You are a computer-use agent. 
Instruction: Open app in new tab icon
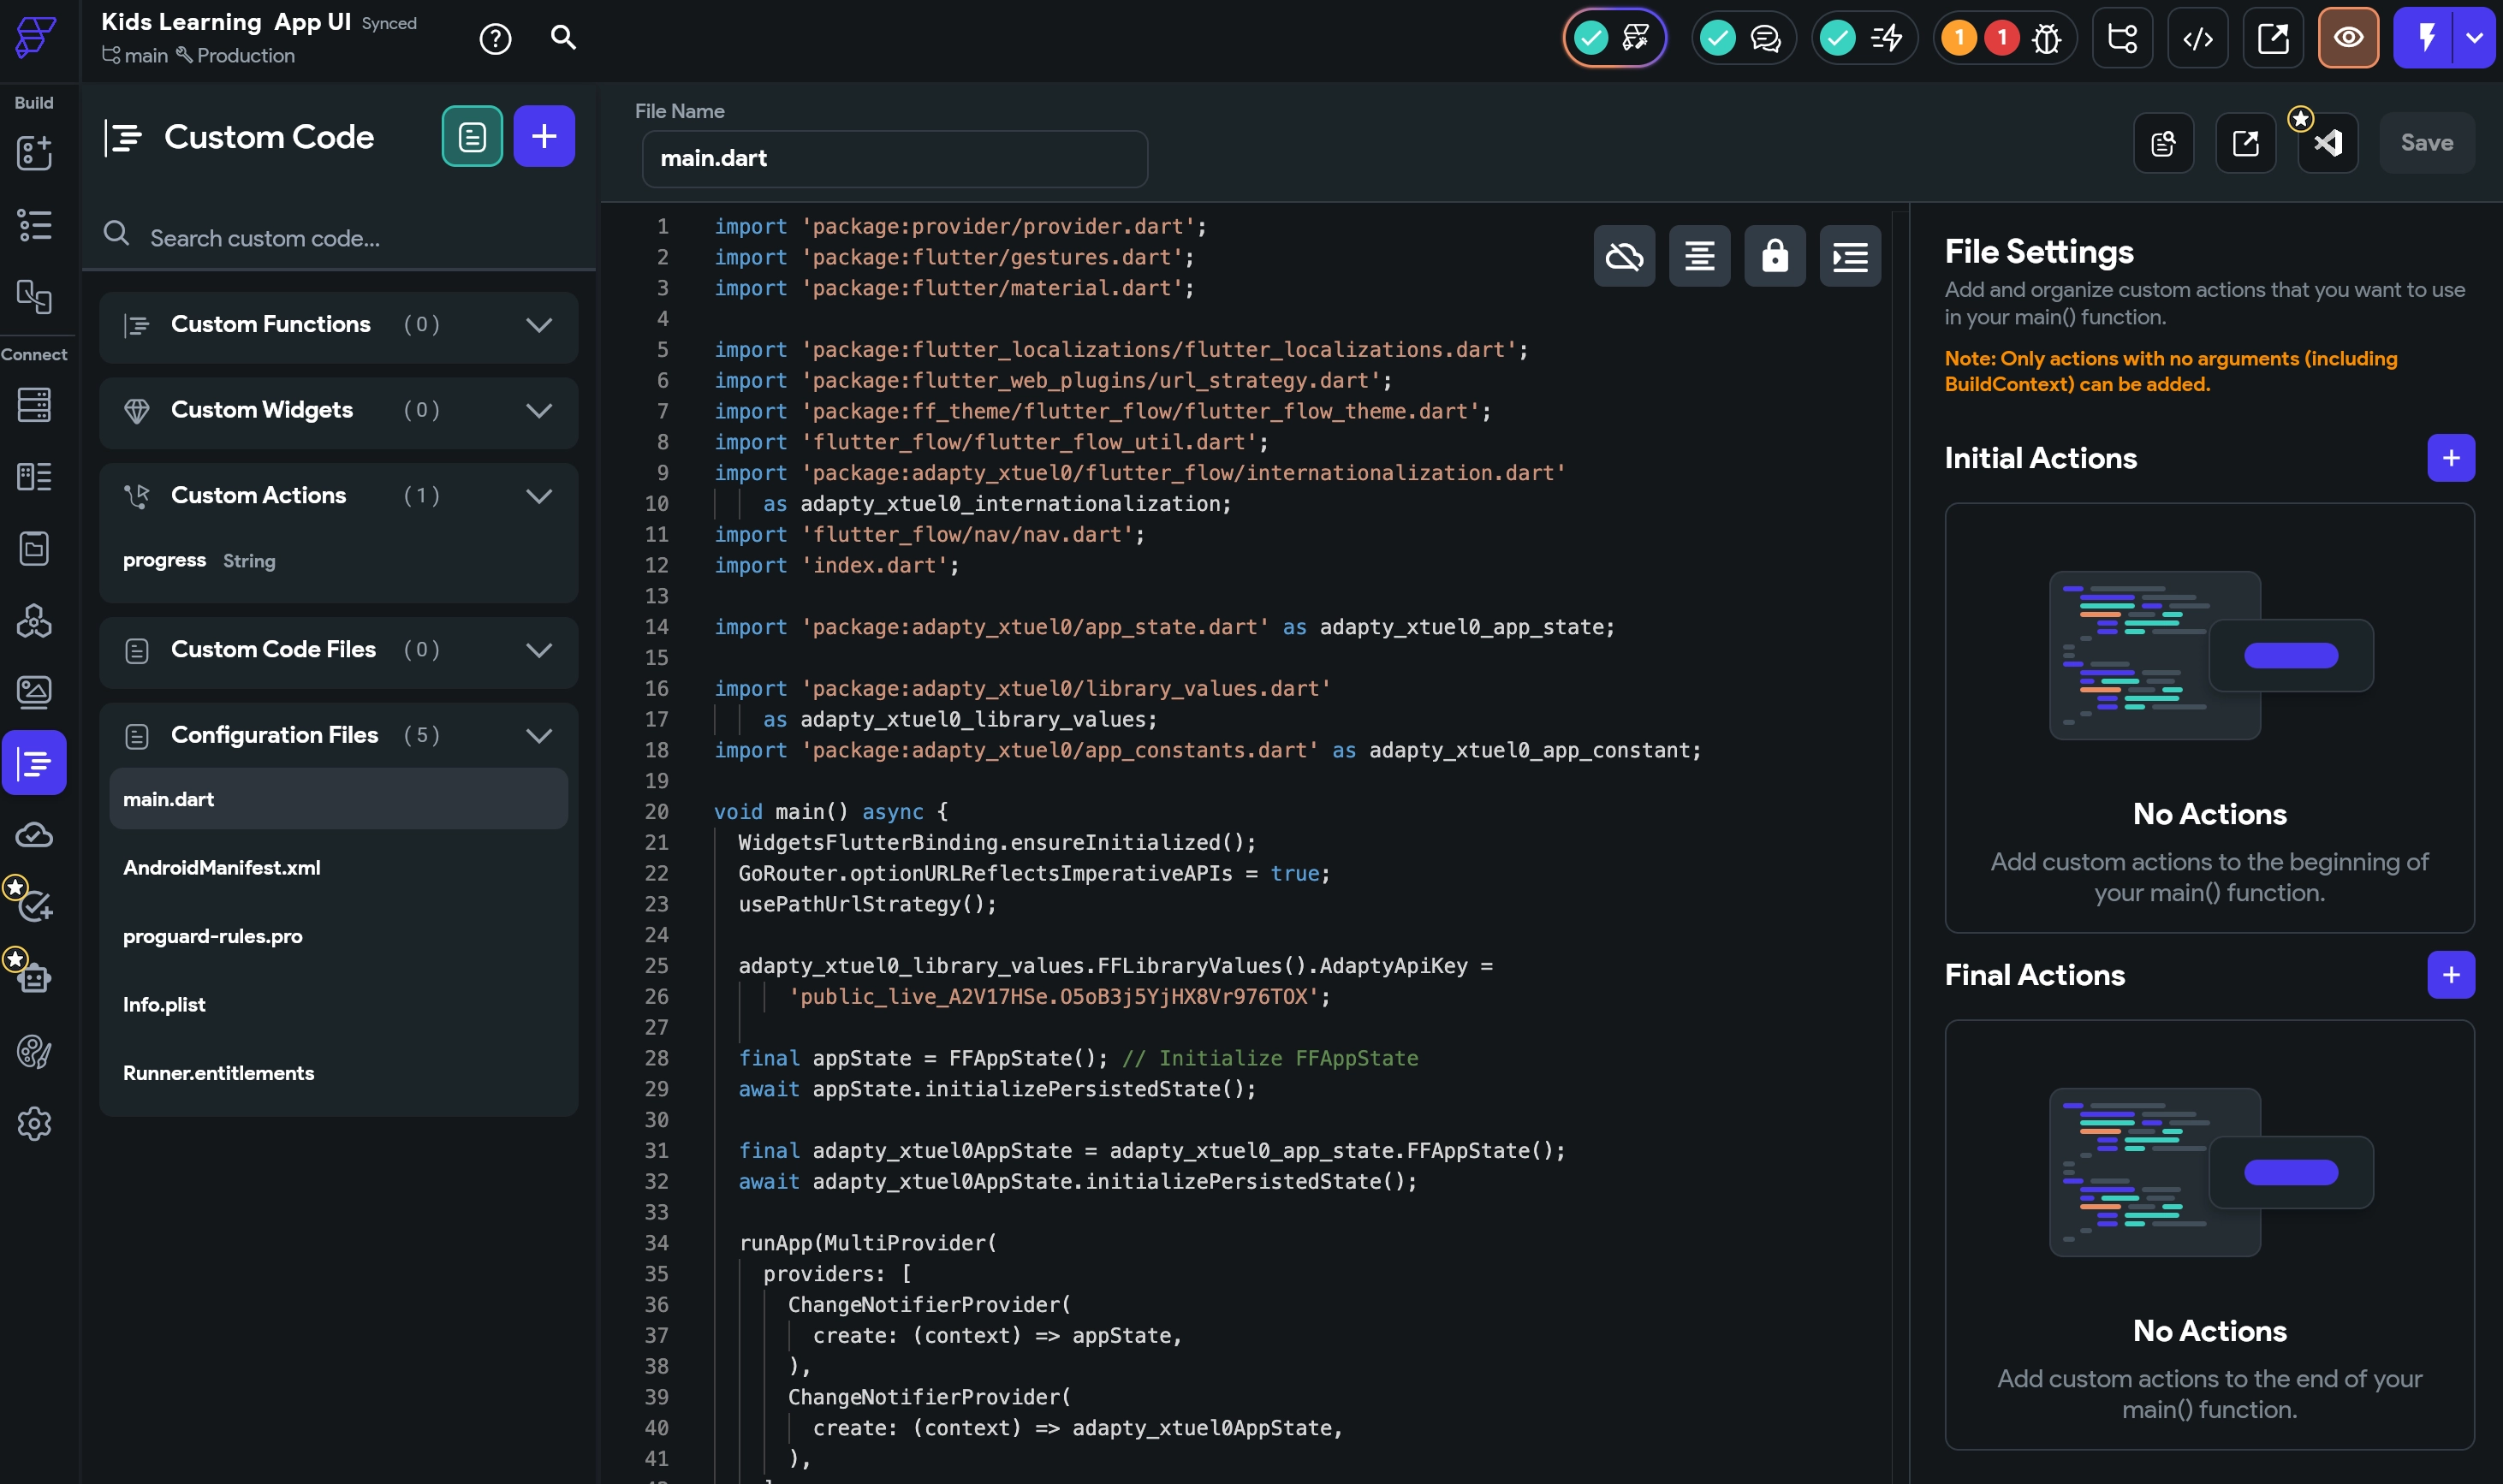[2272, 37]
